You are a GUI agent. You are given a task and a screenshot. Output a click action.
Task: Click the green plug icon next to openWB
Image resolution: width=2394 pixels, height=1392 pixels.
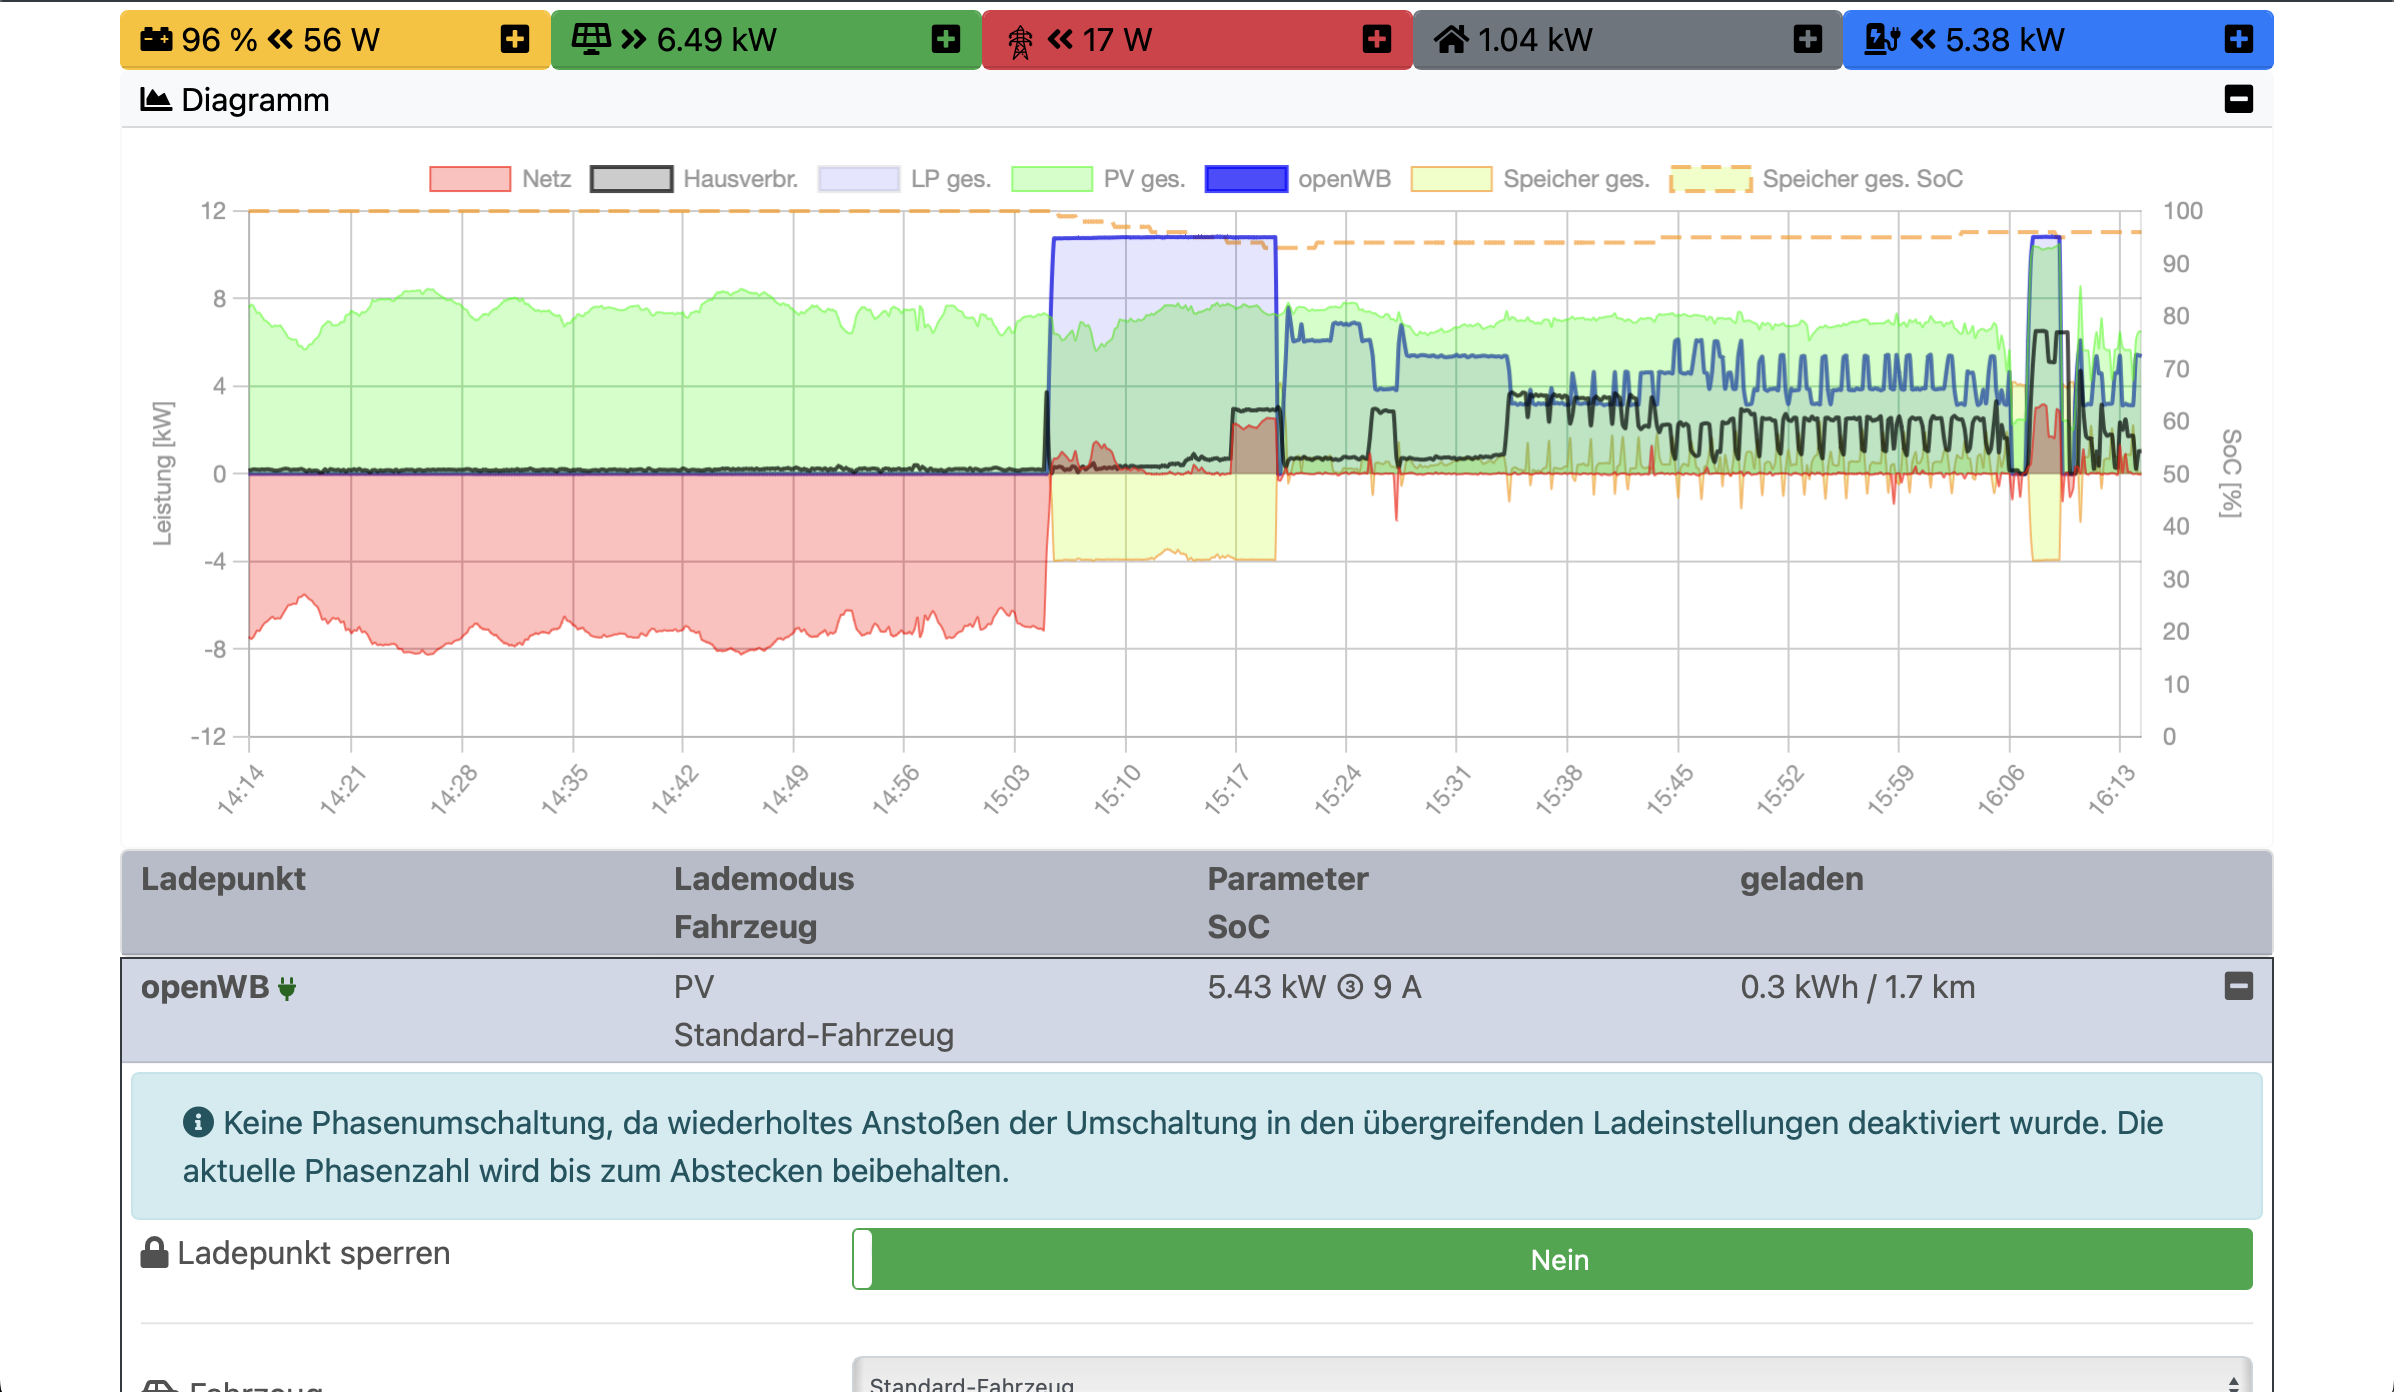click(287, 989)
